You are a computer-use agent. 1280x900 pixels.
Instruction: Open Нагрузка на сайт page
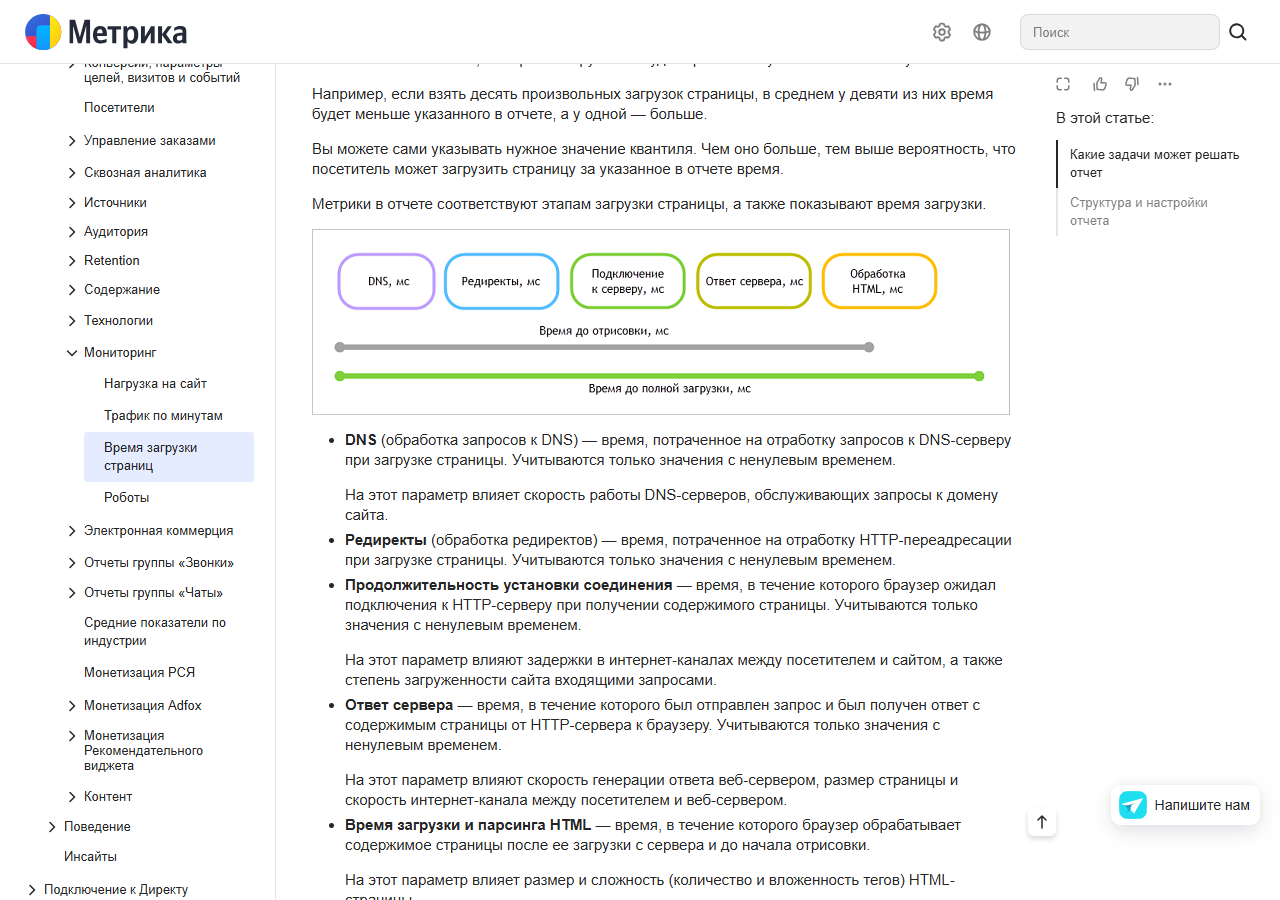tap(155, 384)
